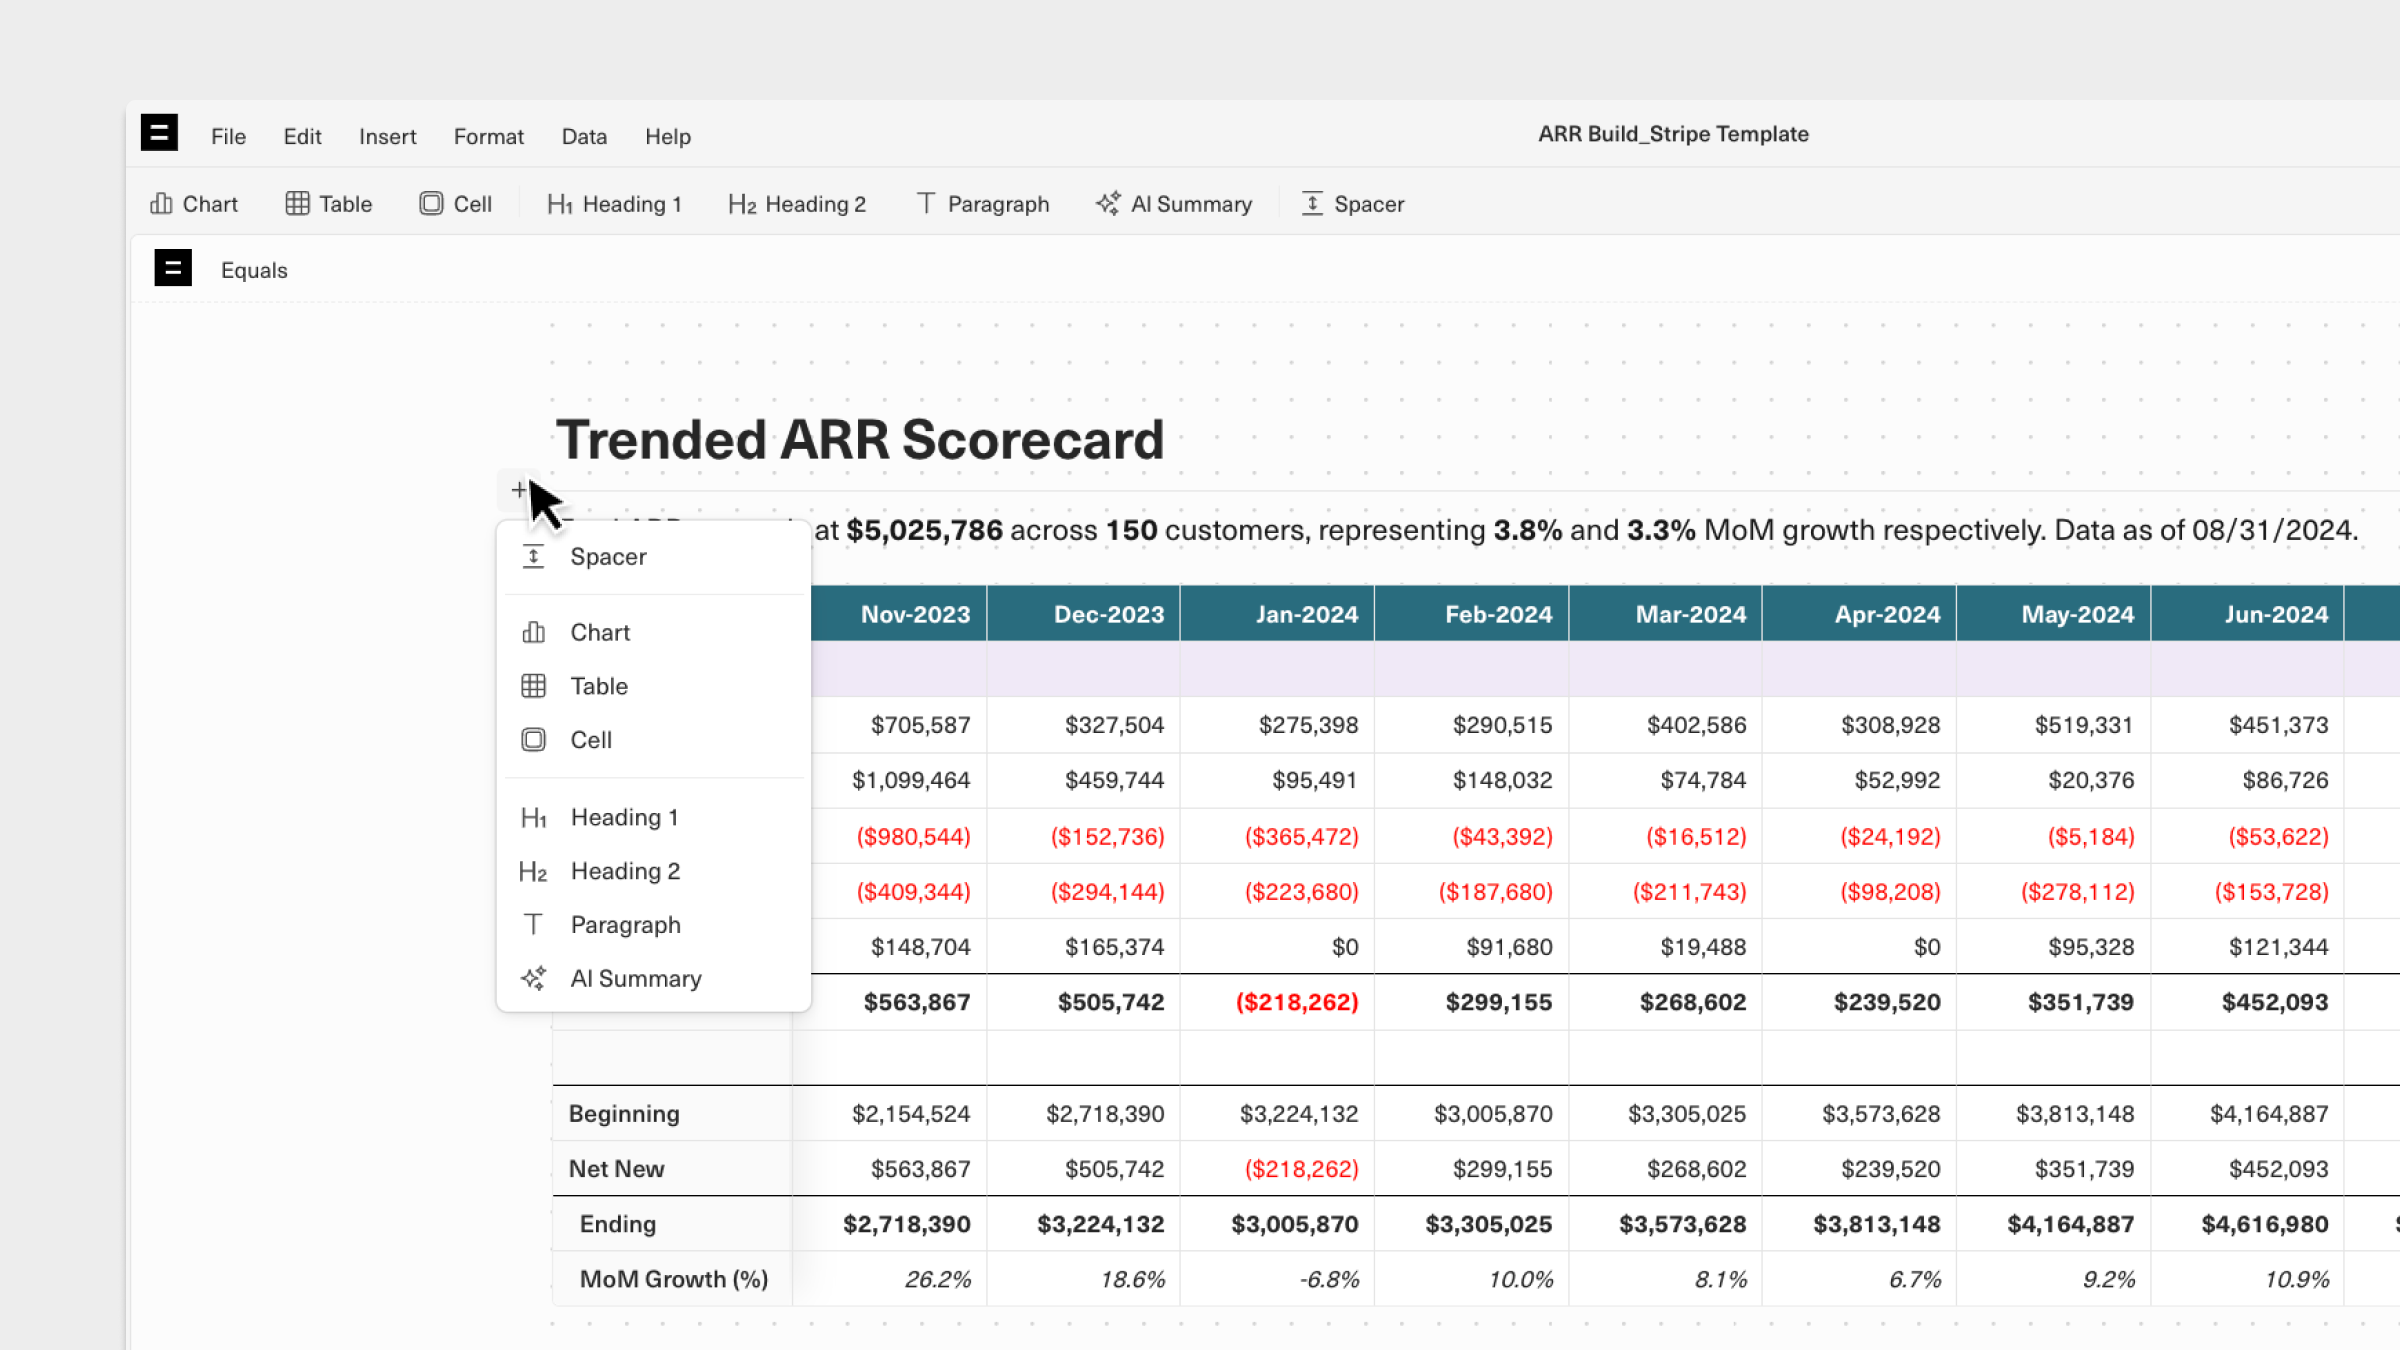Insert a Table from the toolbar

328,204
